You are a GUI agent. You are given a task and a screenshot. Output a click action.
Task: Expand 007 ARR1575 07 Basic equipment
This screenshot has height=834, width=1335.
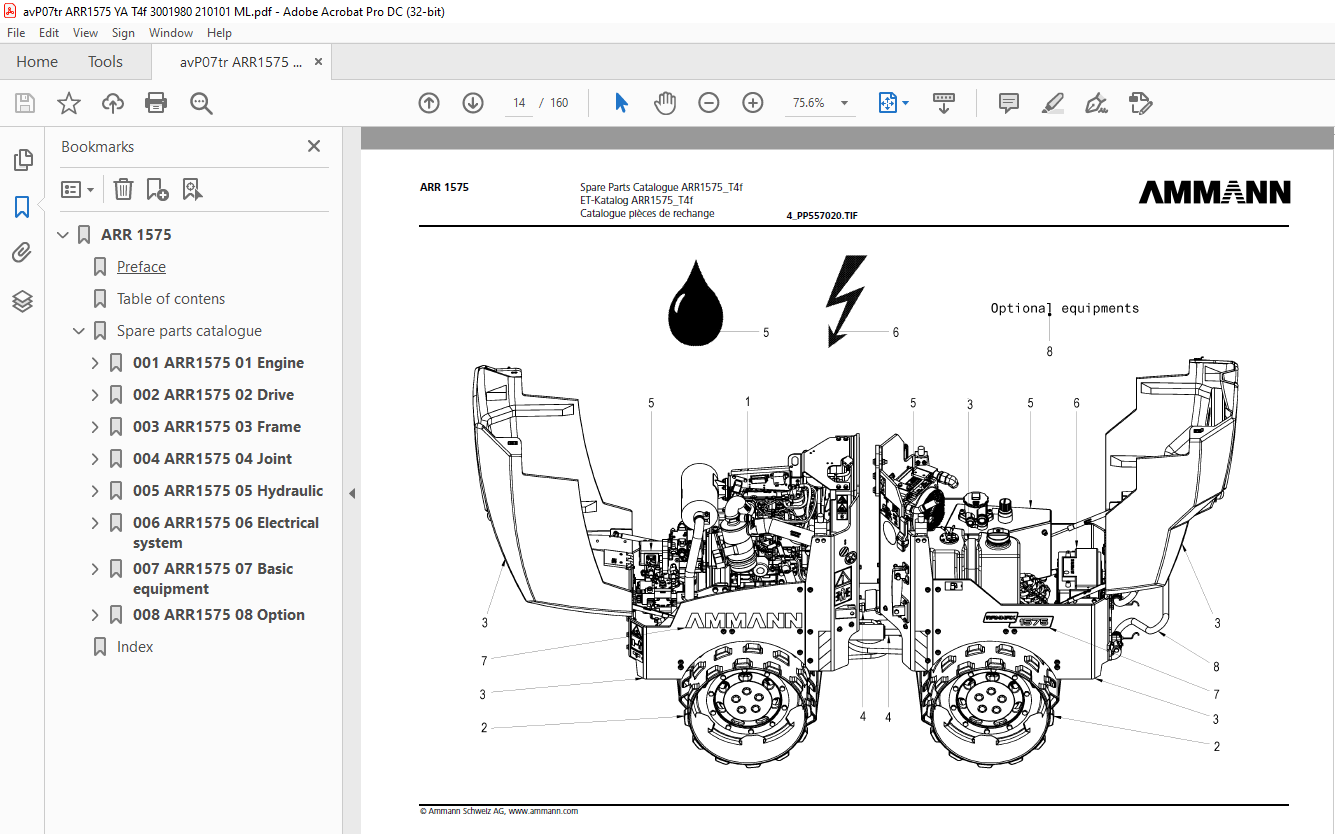pyautogui.click(x=95, y=569)
